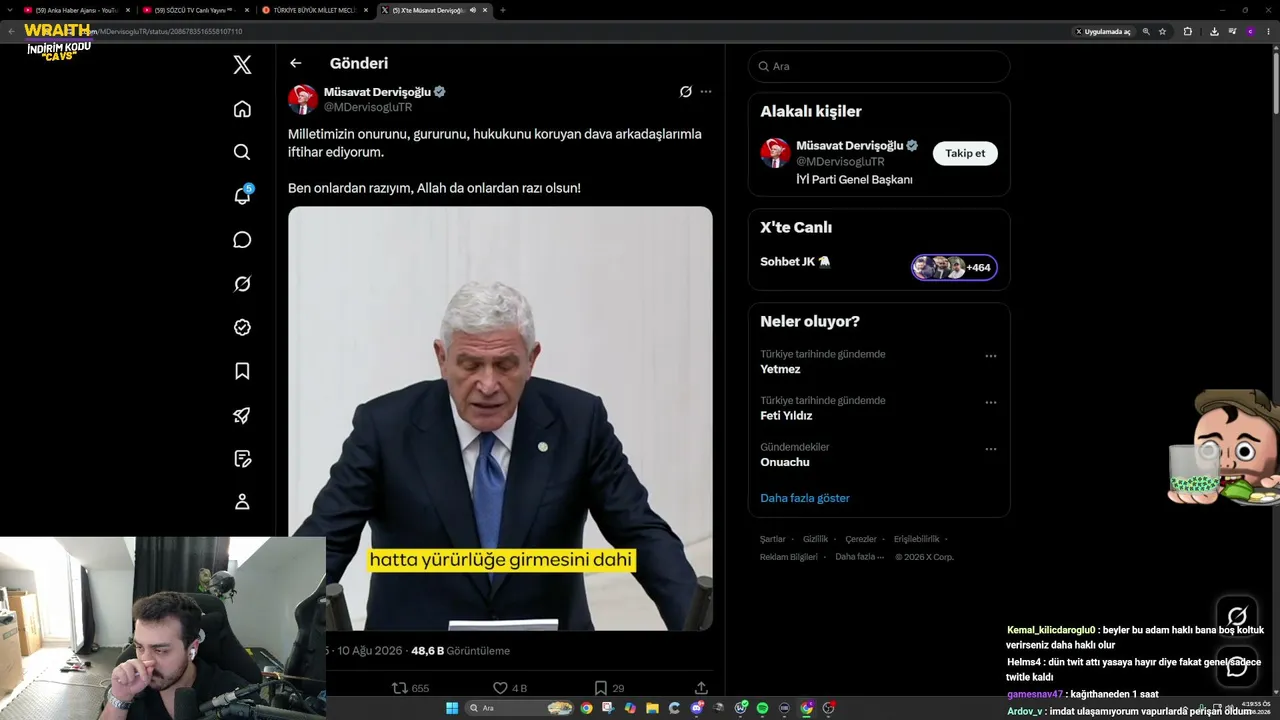Open the notepad-with-pen icon in sidebar
This screenshot has height=720, width=1280.
242,459
